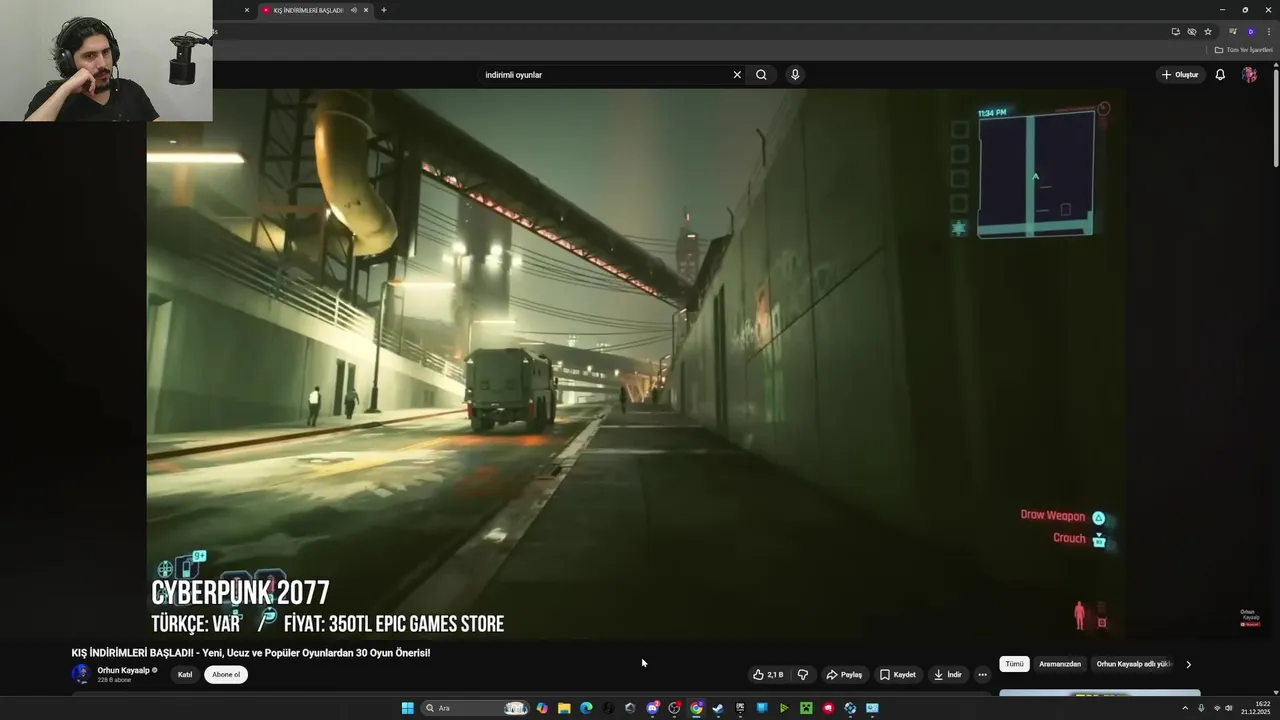
Task: Click the Cyberpunk 2077 video player
Action: (x=636, y=364)
